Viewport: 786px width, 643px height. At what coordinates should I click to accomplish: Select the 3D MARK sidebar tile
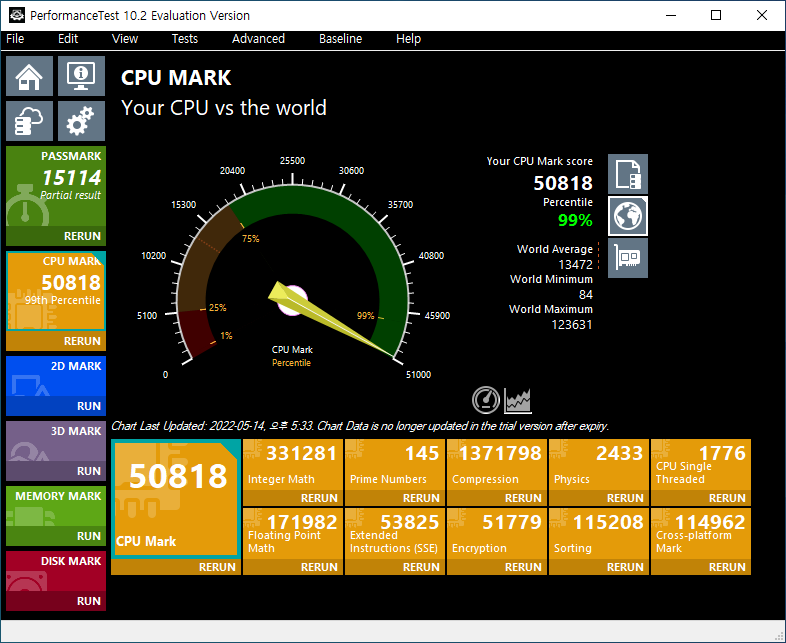(x=56, y=442)
